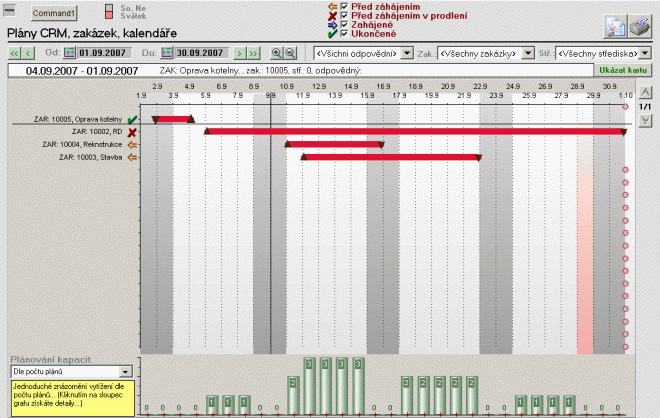Toggle 'Před zahájením' checkbox

point(344,6)
